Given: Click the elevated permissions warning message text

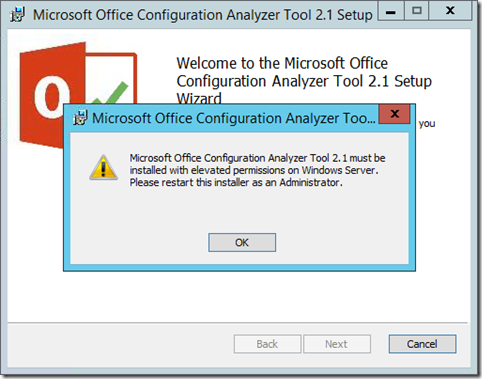Looking at the screenshot, I should 257,170.
